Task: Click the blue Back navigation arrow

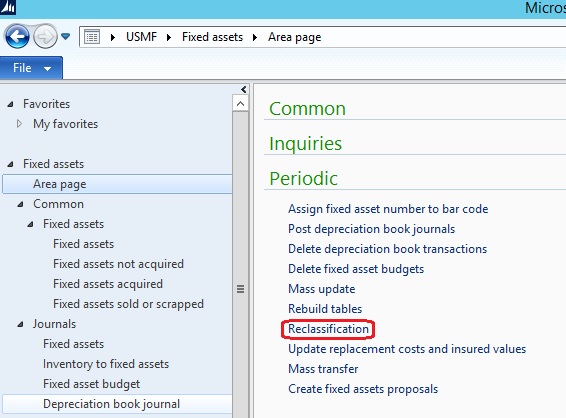Action: pyautogui.click(x=17, y=36)
